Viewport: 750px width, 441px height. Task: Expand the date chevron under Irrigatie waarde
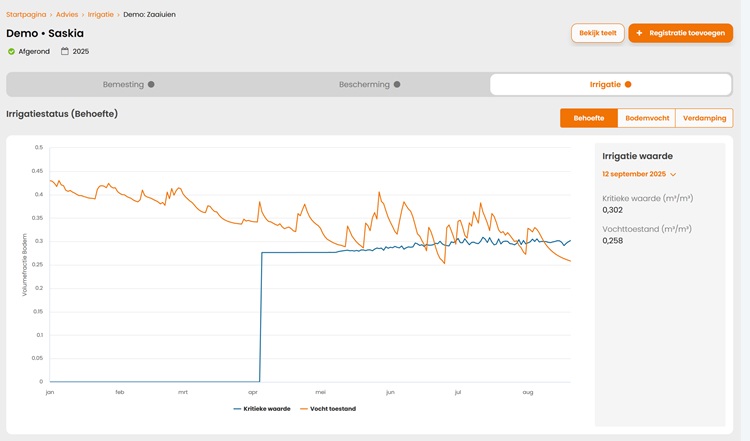tap(673, 175)
